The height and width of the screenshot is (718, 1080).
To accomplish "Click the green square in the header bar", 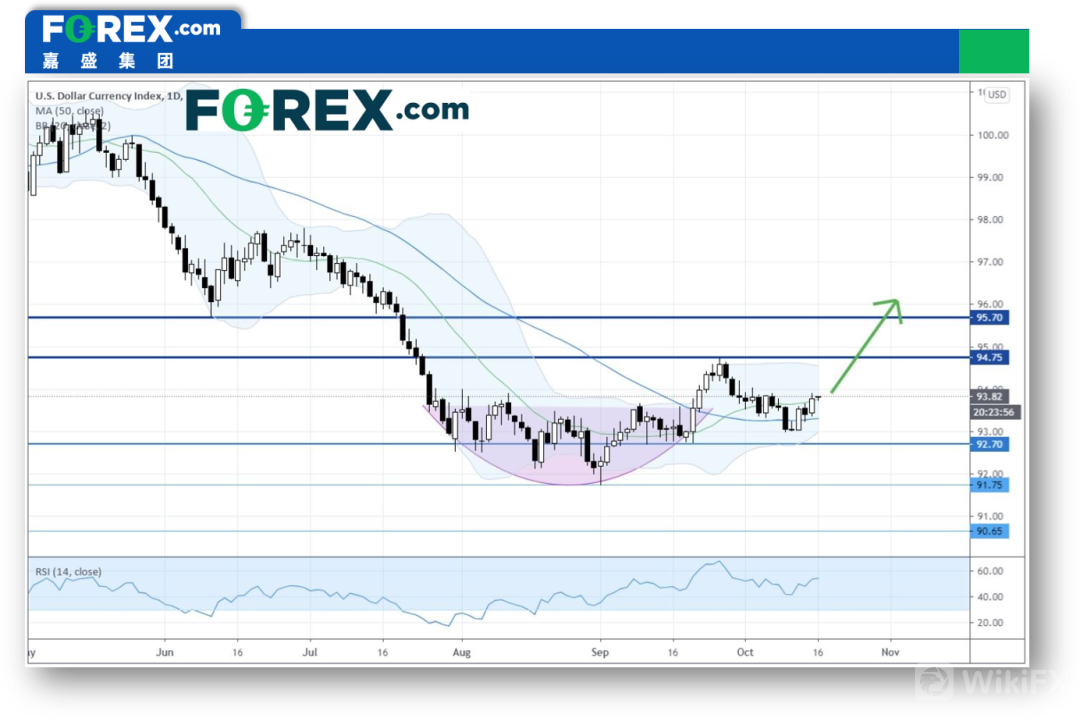I will click(993, 51).
